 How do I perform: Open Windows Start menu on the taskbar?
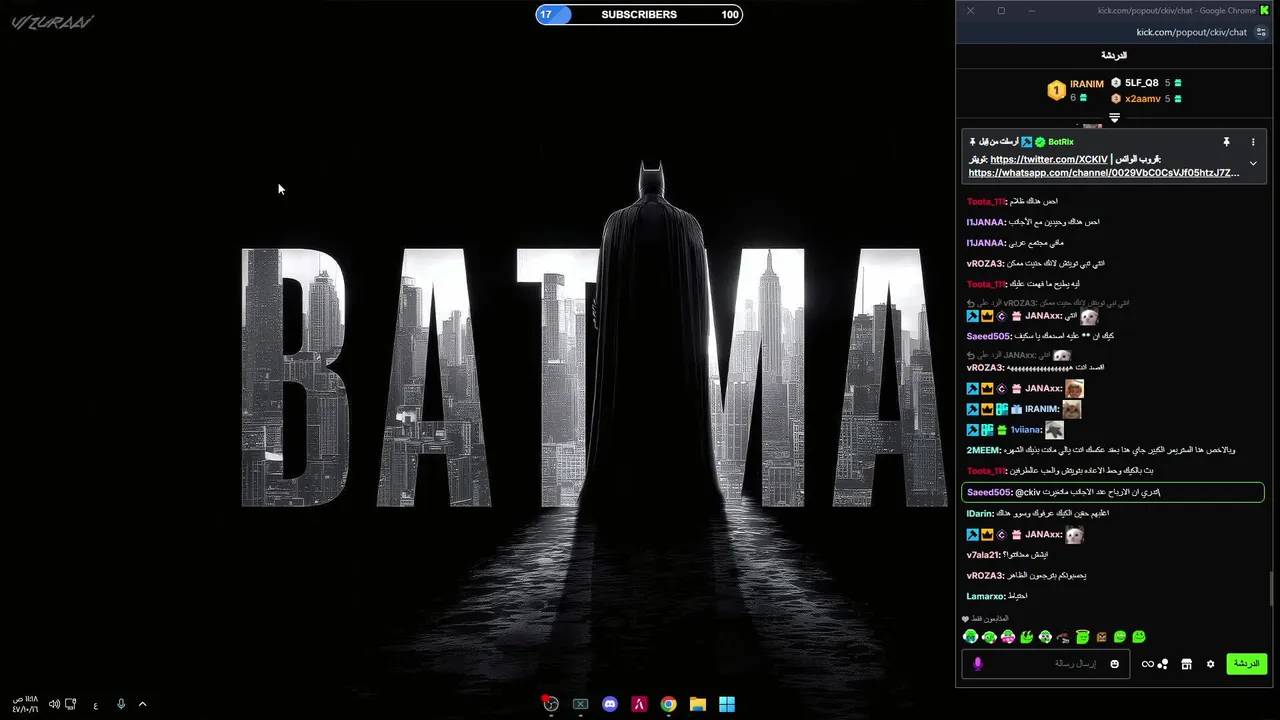pos(727,704)
